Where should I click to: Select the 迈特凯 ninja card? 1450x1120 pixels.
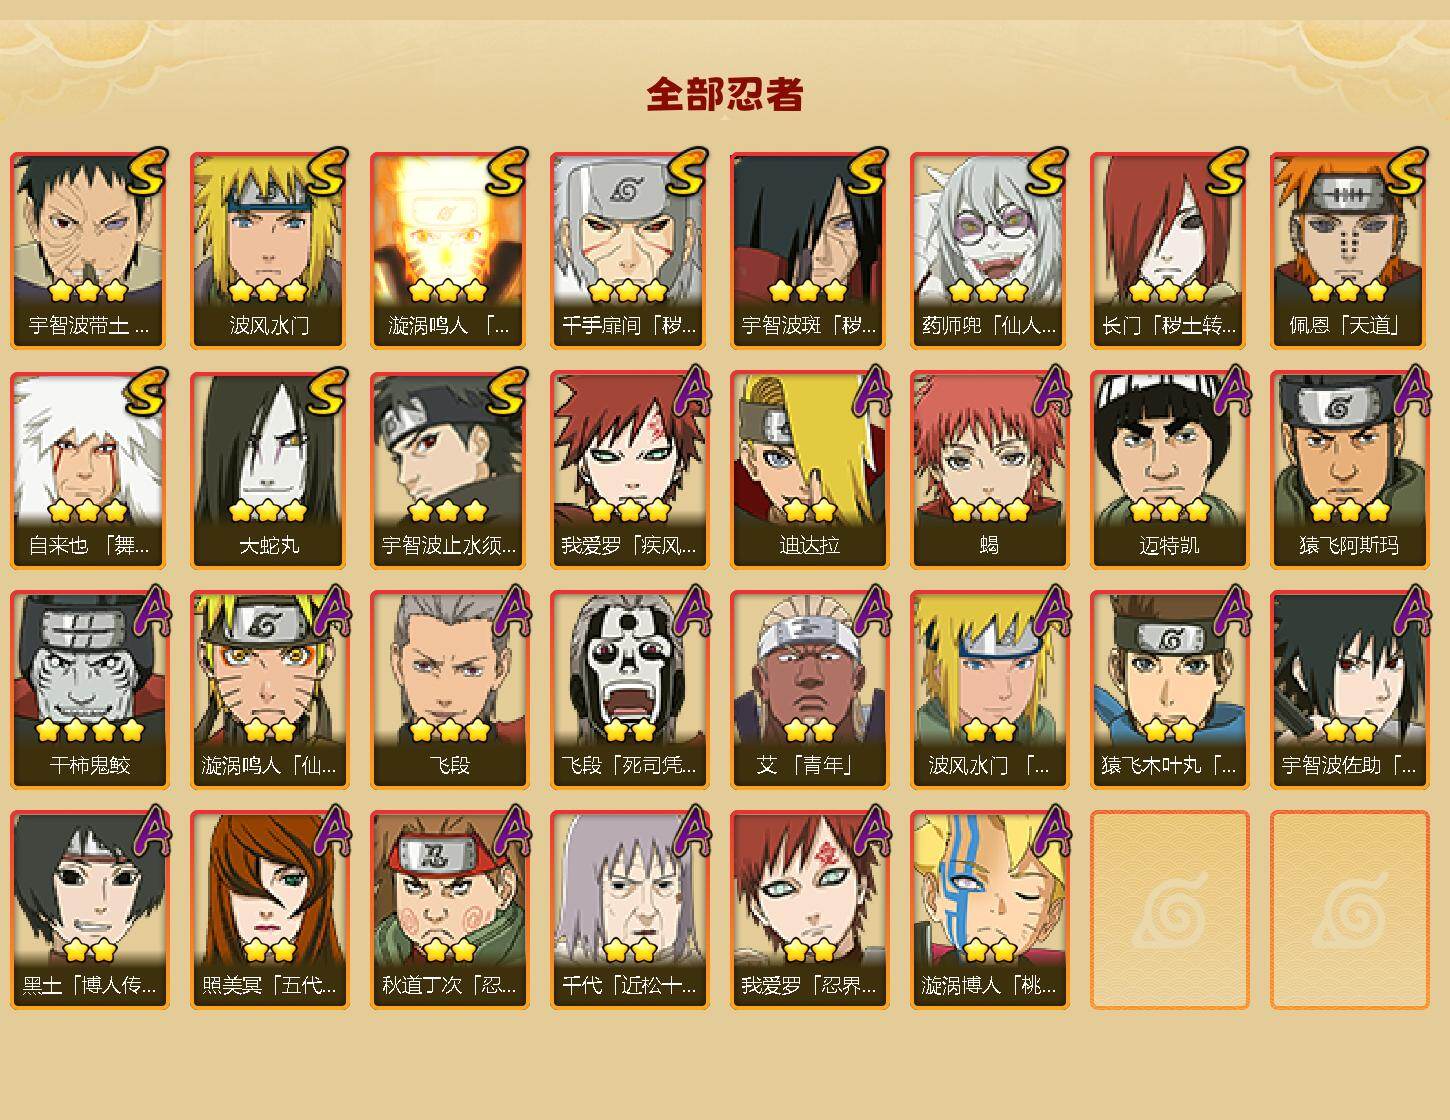(1169, 470)
